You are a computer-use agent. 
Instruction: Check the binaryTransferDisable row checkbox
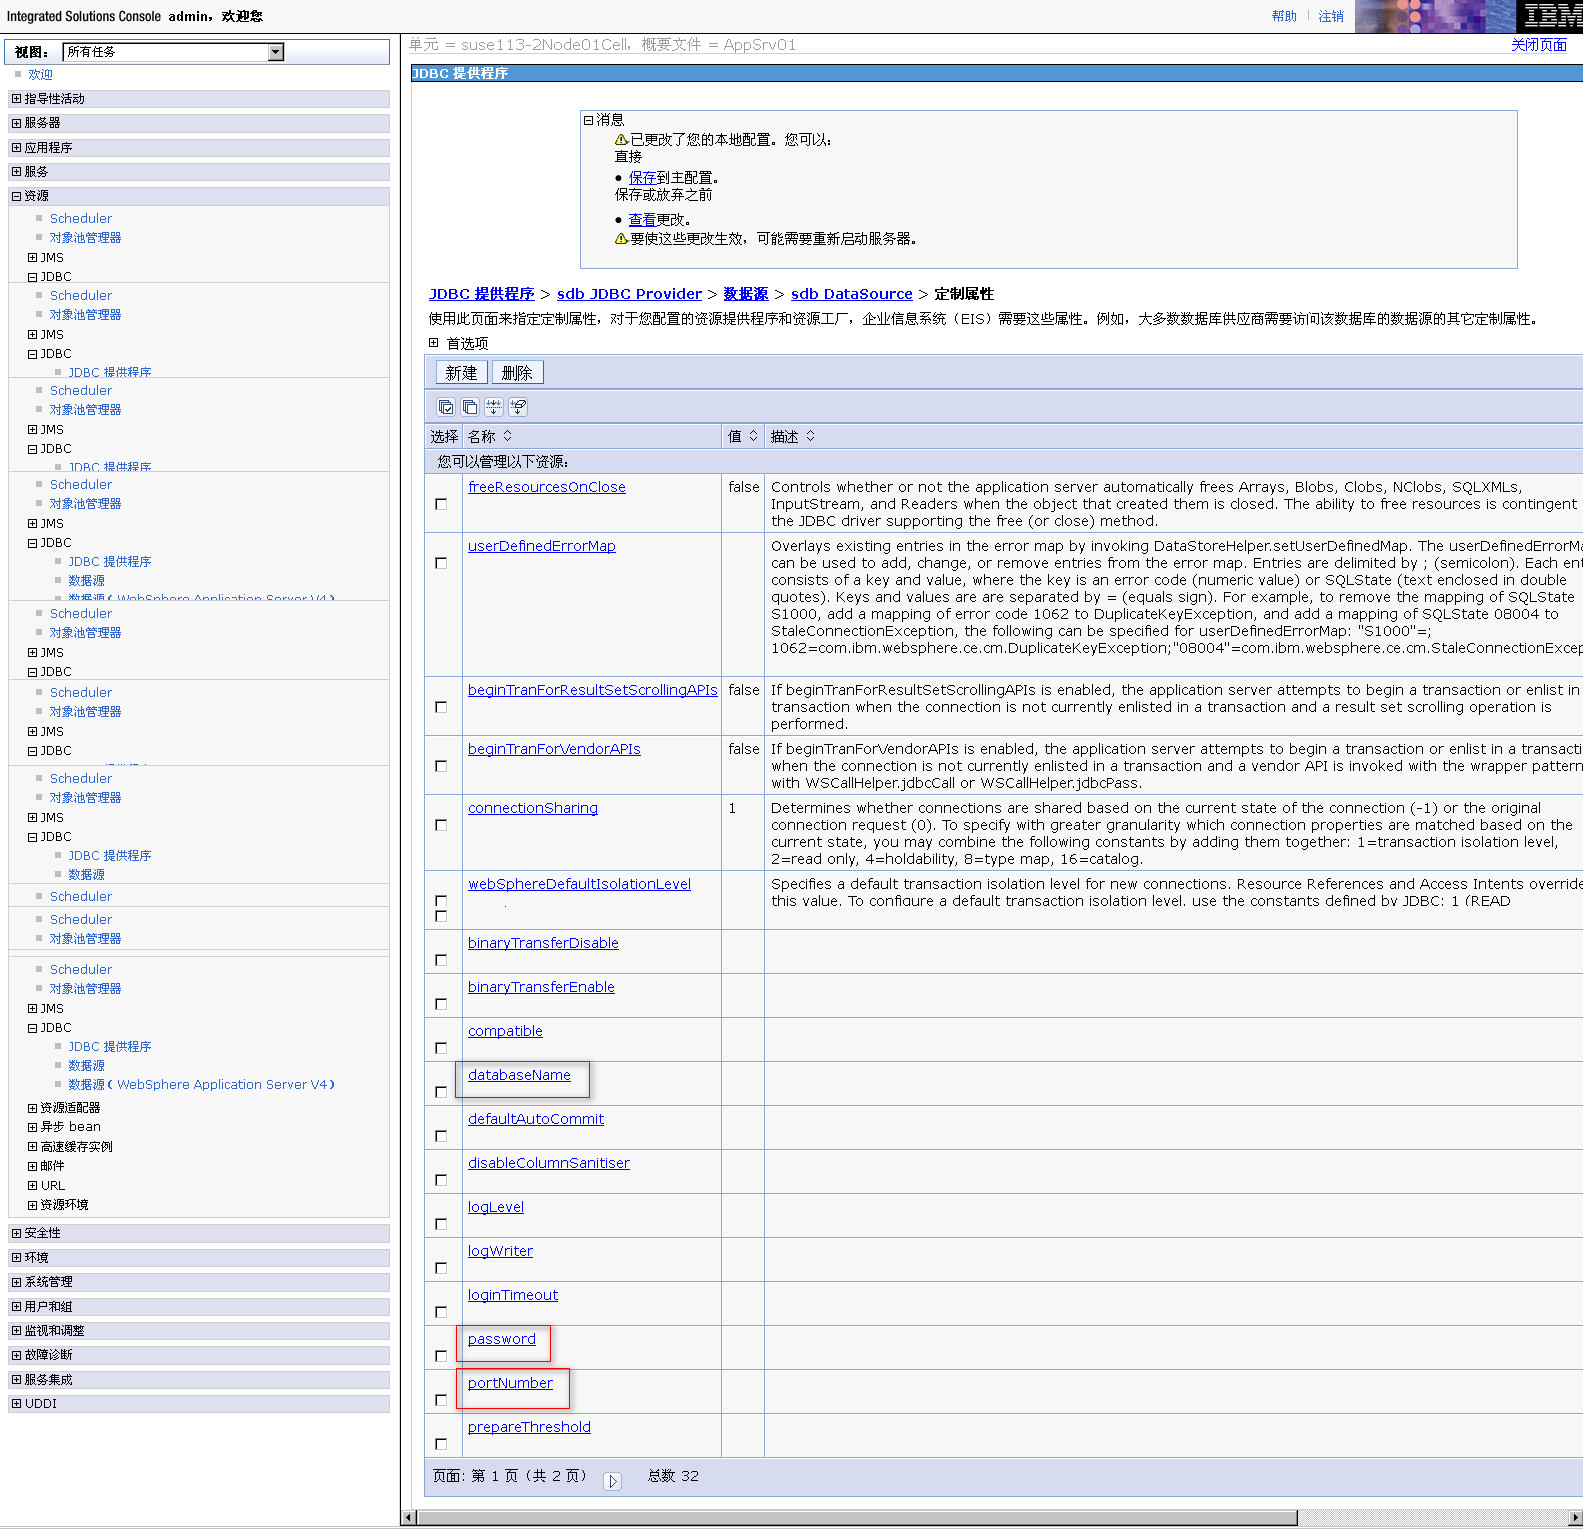pos(441,960)
